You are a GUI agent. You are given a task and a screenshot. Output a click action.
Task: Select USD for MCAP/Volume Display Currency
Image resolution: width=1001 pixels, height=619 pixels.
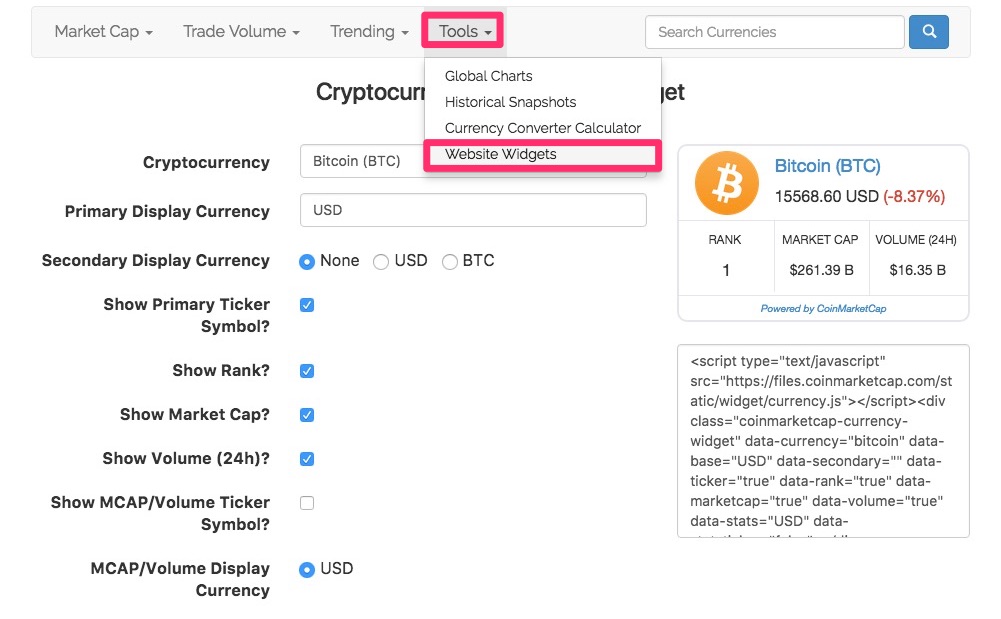point(307,569)
